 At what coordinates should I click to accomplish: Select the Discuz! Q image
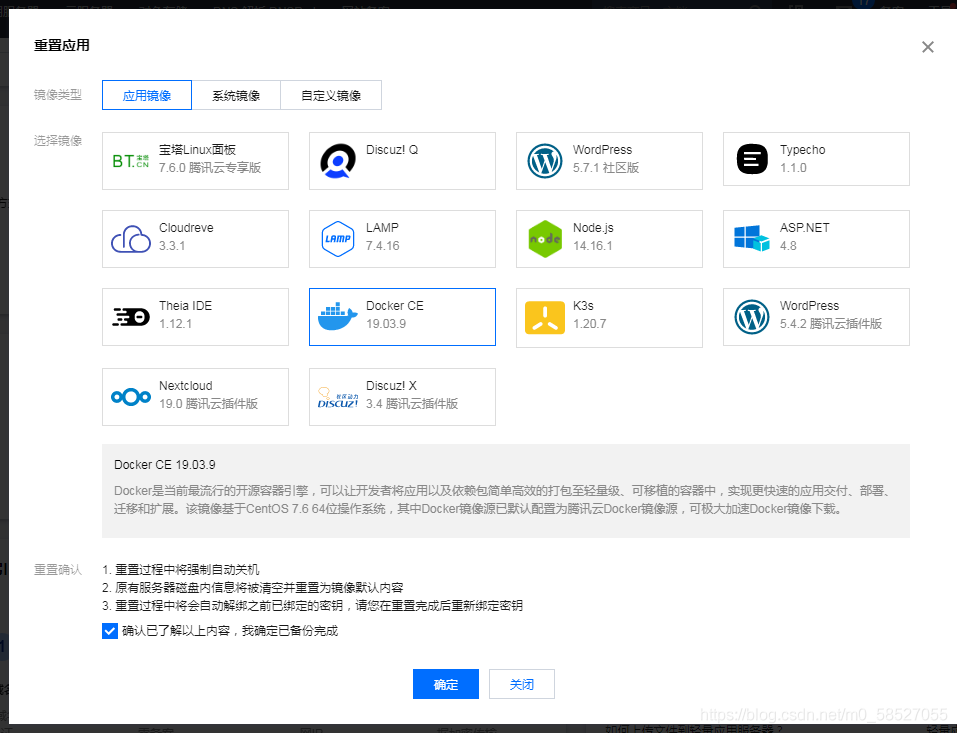click(402, 160)
